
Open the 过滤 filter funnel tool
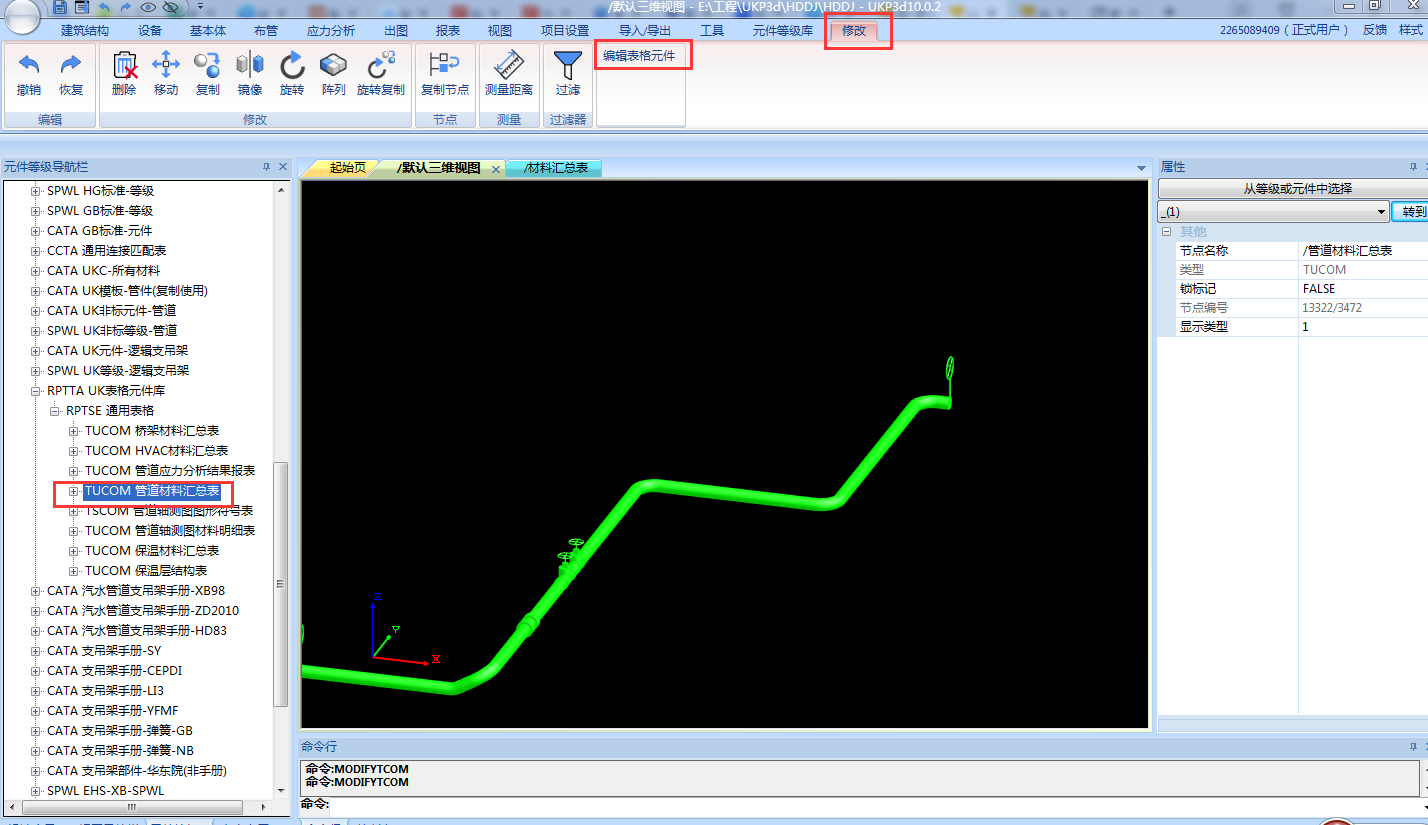pyautogui.click(x=568, y=67)
